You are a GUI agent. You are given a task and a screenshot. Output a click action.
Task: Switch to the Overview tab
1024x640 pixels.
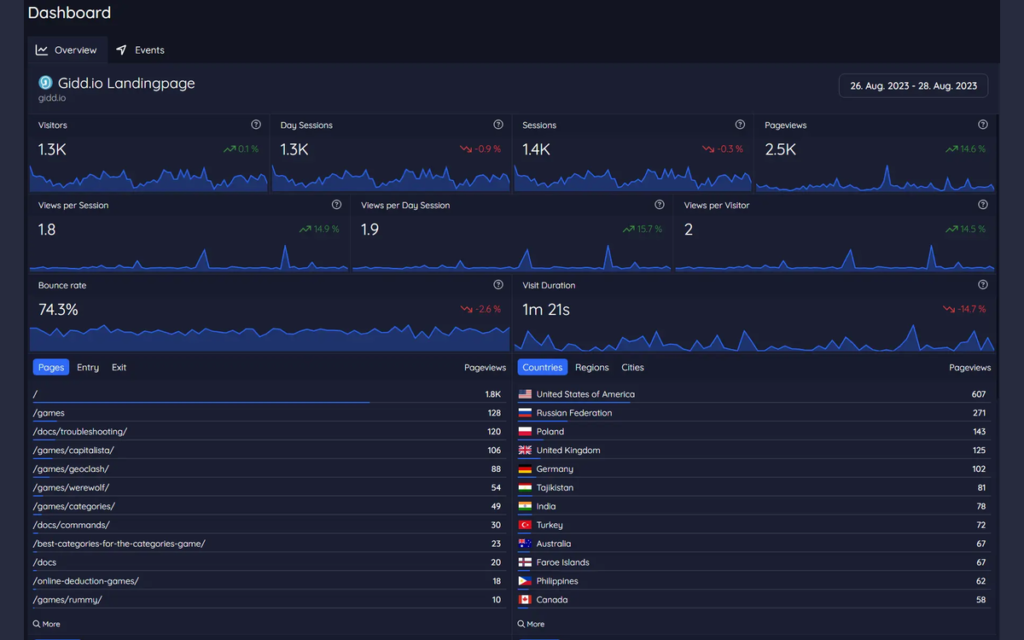tap(67, 50)
